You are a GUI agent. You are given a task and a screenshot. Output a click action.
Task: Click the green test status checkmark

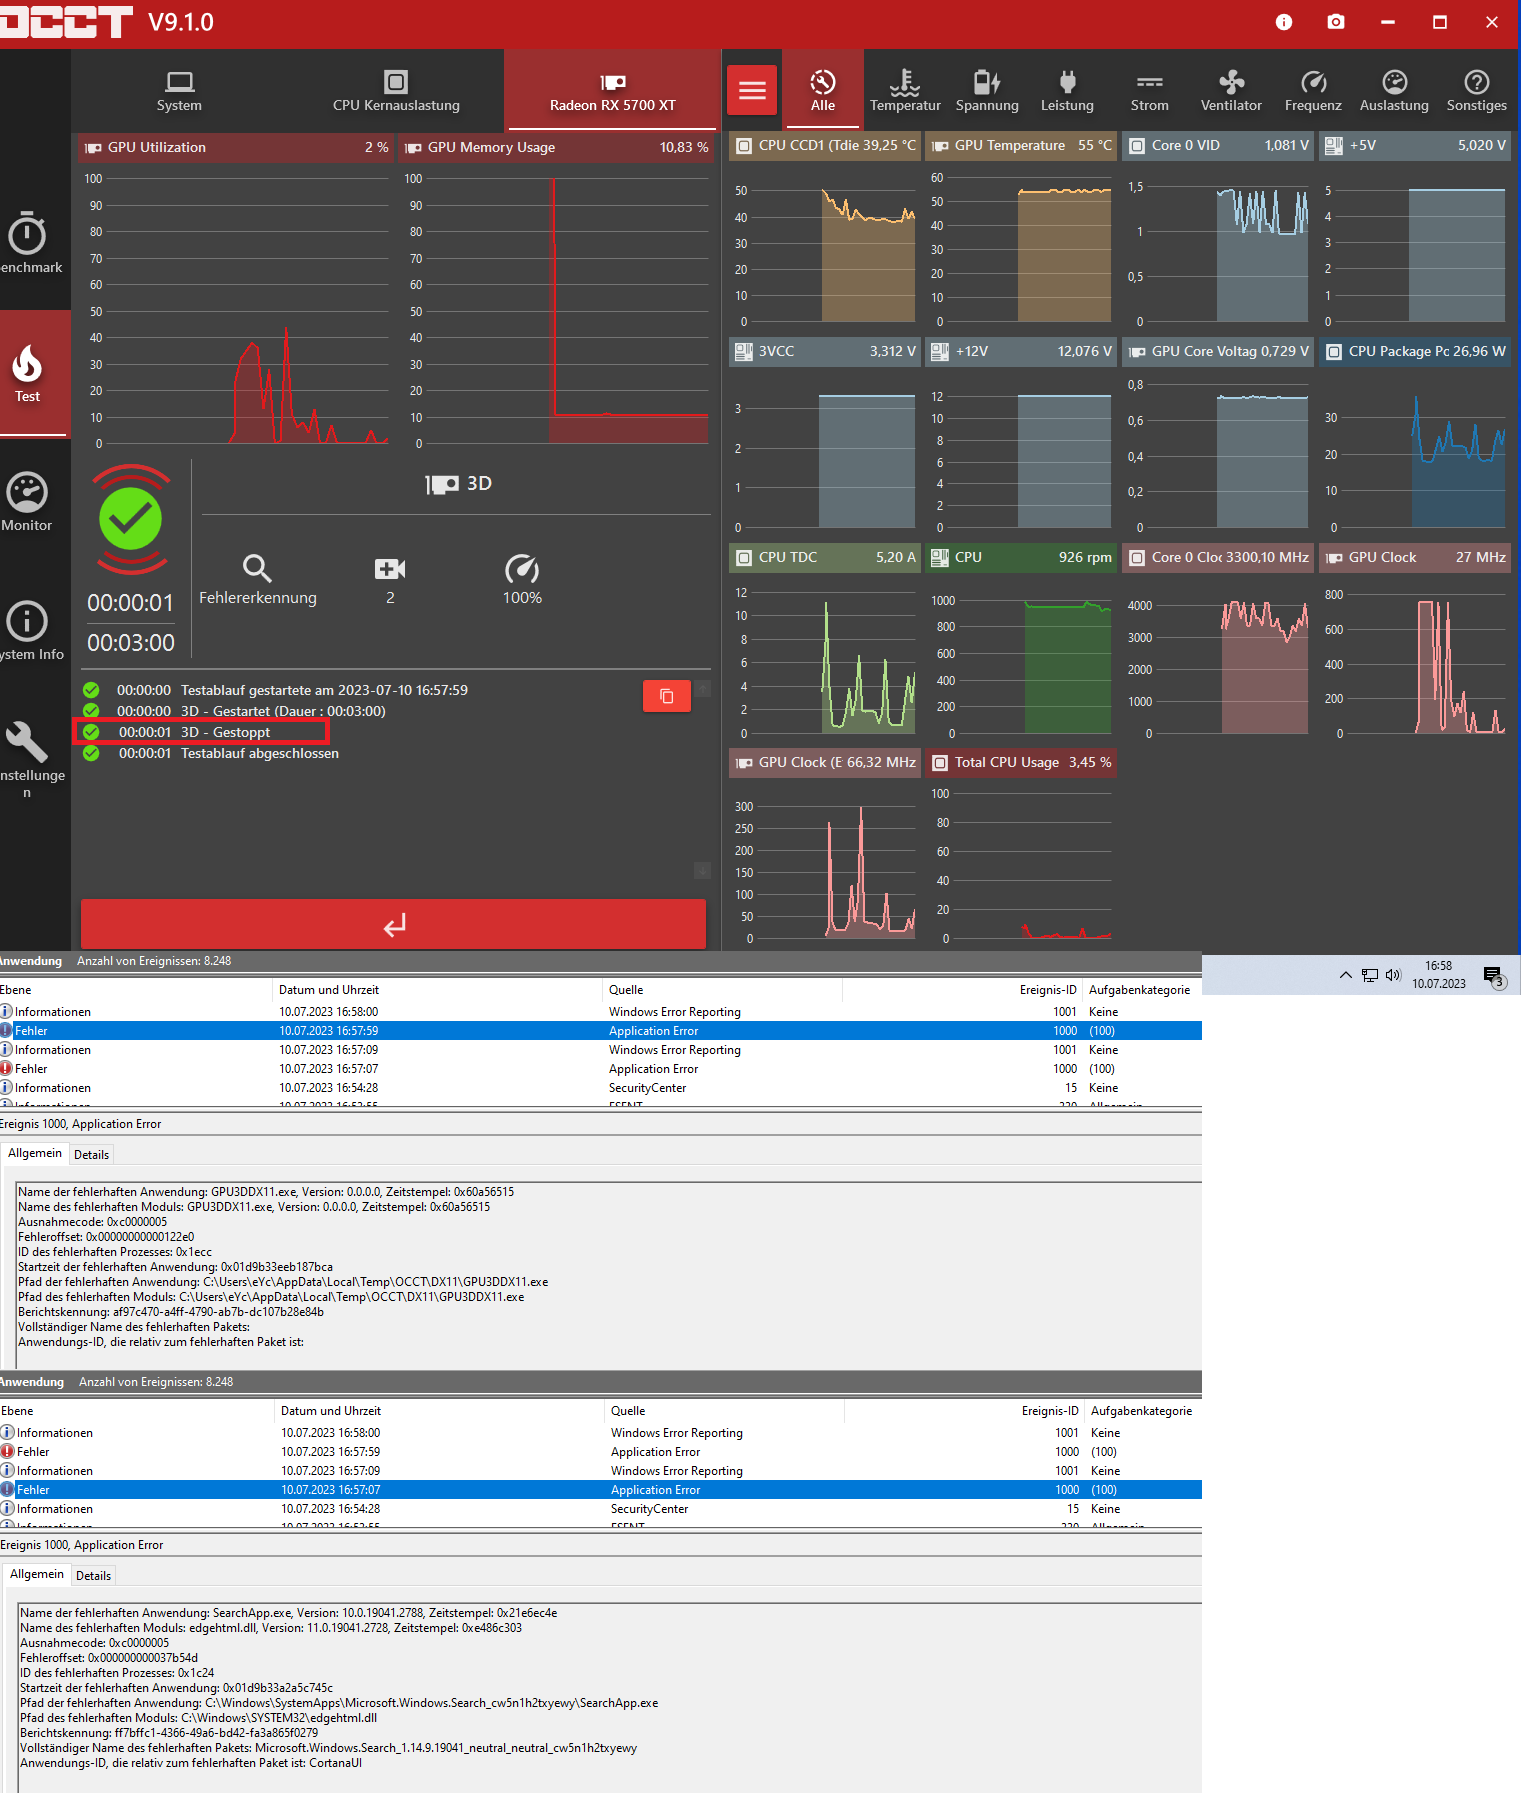[131, 519]
